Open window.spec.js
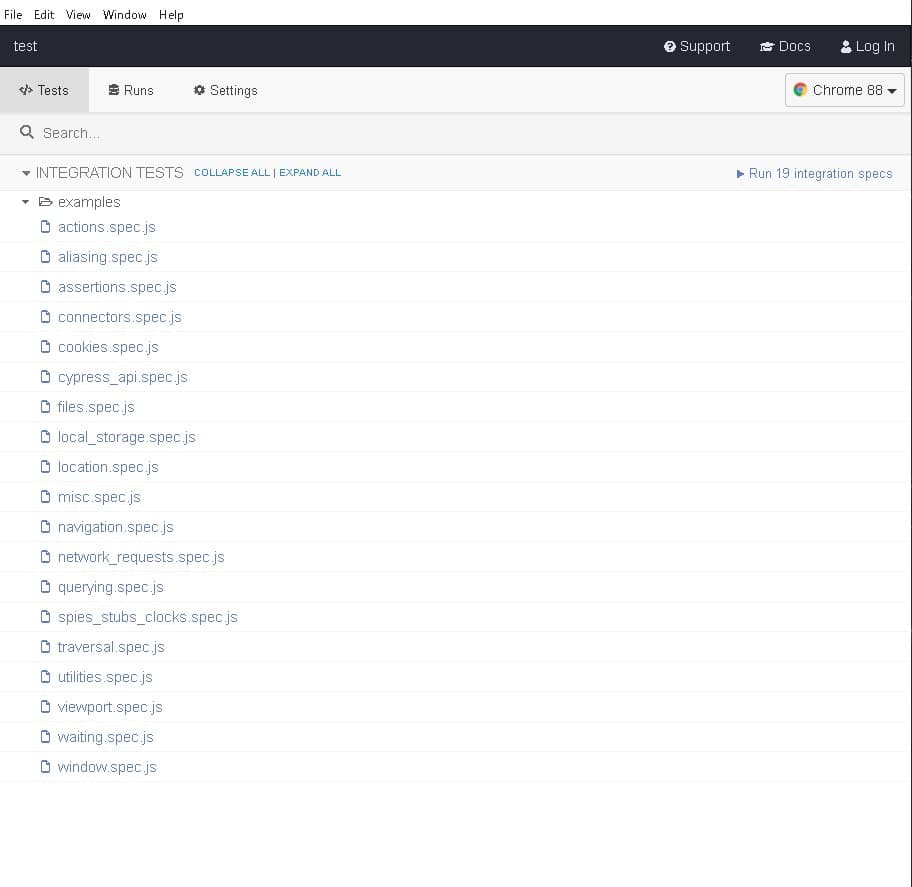Screen dimensions: 912x887 click(107, 767)
